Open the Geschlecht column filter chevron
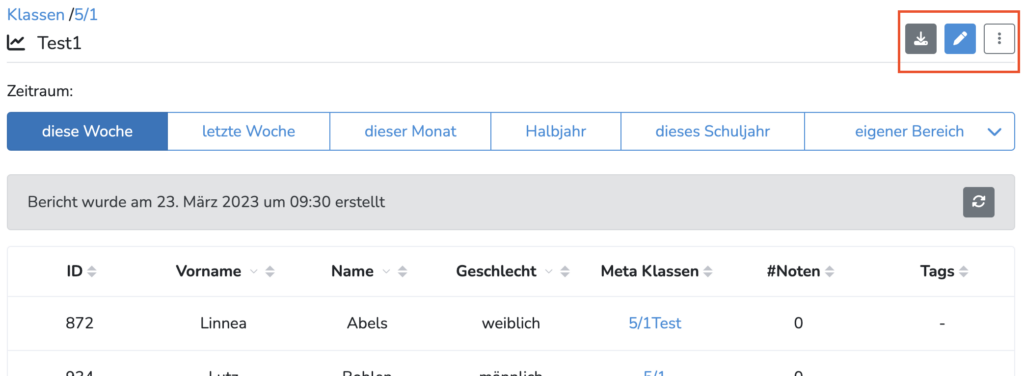The image size is (1024, 376). click(549, 272)
